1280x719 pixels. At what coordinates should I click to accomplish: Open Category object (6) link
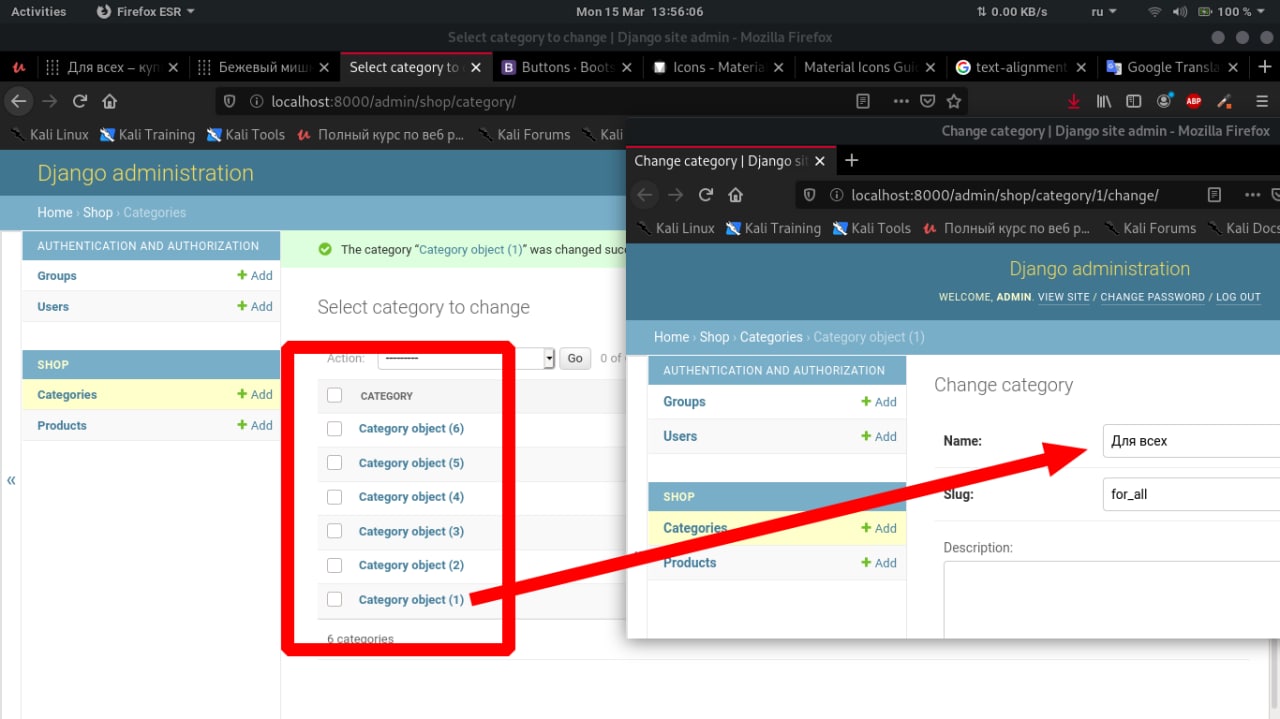pos(411,428)
